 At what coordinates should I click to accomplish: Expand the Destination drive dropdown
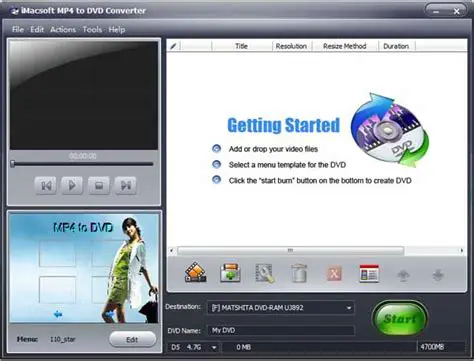tap(349, 308)
